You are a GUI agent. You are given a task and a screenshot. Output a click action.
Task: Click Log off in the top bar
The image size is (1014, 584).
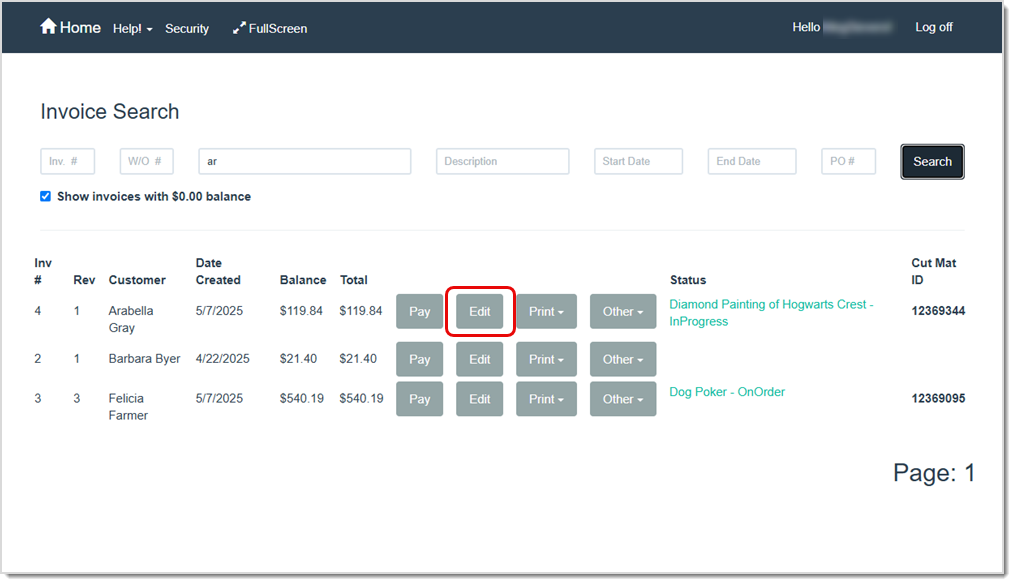point(932,27)
